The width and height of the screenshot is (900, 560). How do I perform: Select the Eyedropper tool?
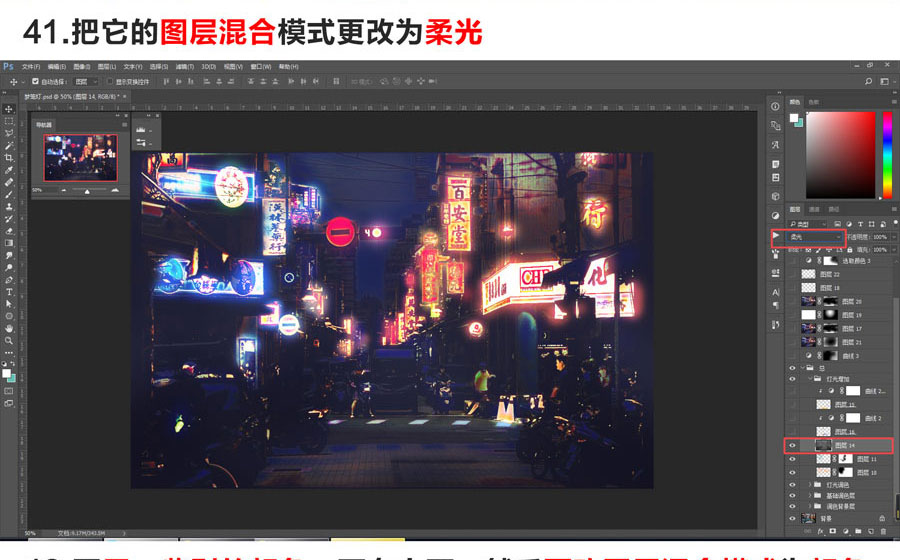(x=9, y=170)
